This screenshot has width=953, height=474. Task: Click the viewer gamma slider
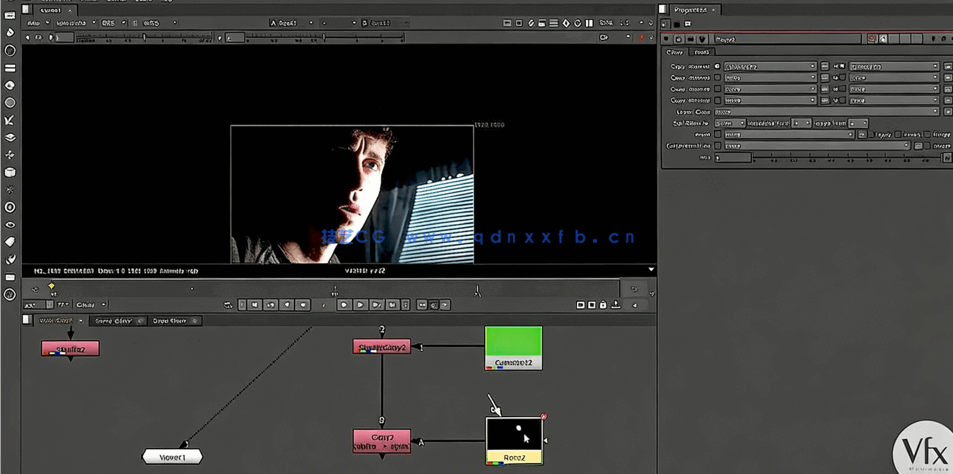click(x=325, y=38)
